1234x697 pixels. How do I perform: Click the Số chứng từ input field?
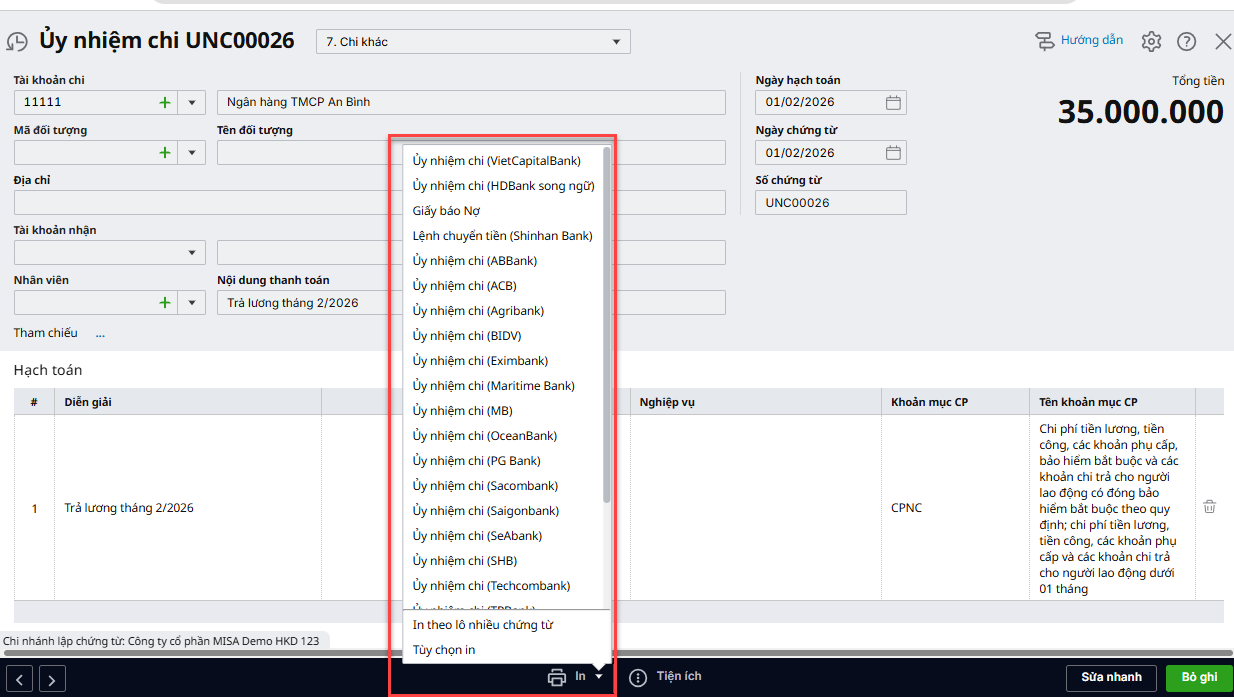(830, 203)
